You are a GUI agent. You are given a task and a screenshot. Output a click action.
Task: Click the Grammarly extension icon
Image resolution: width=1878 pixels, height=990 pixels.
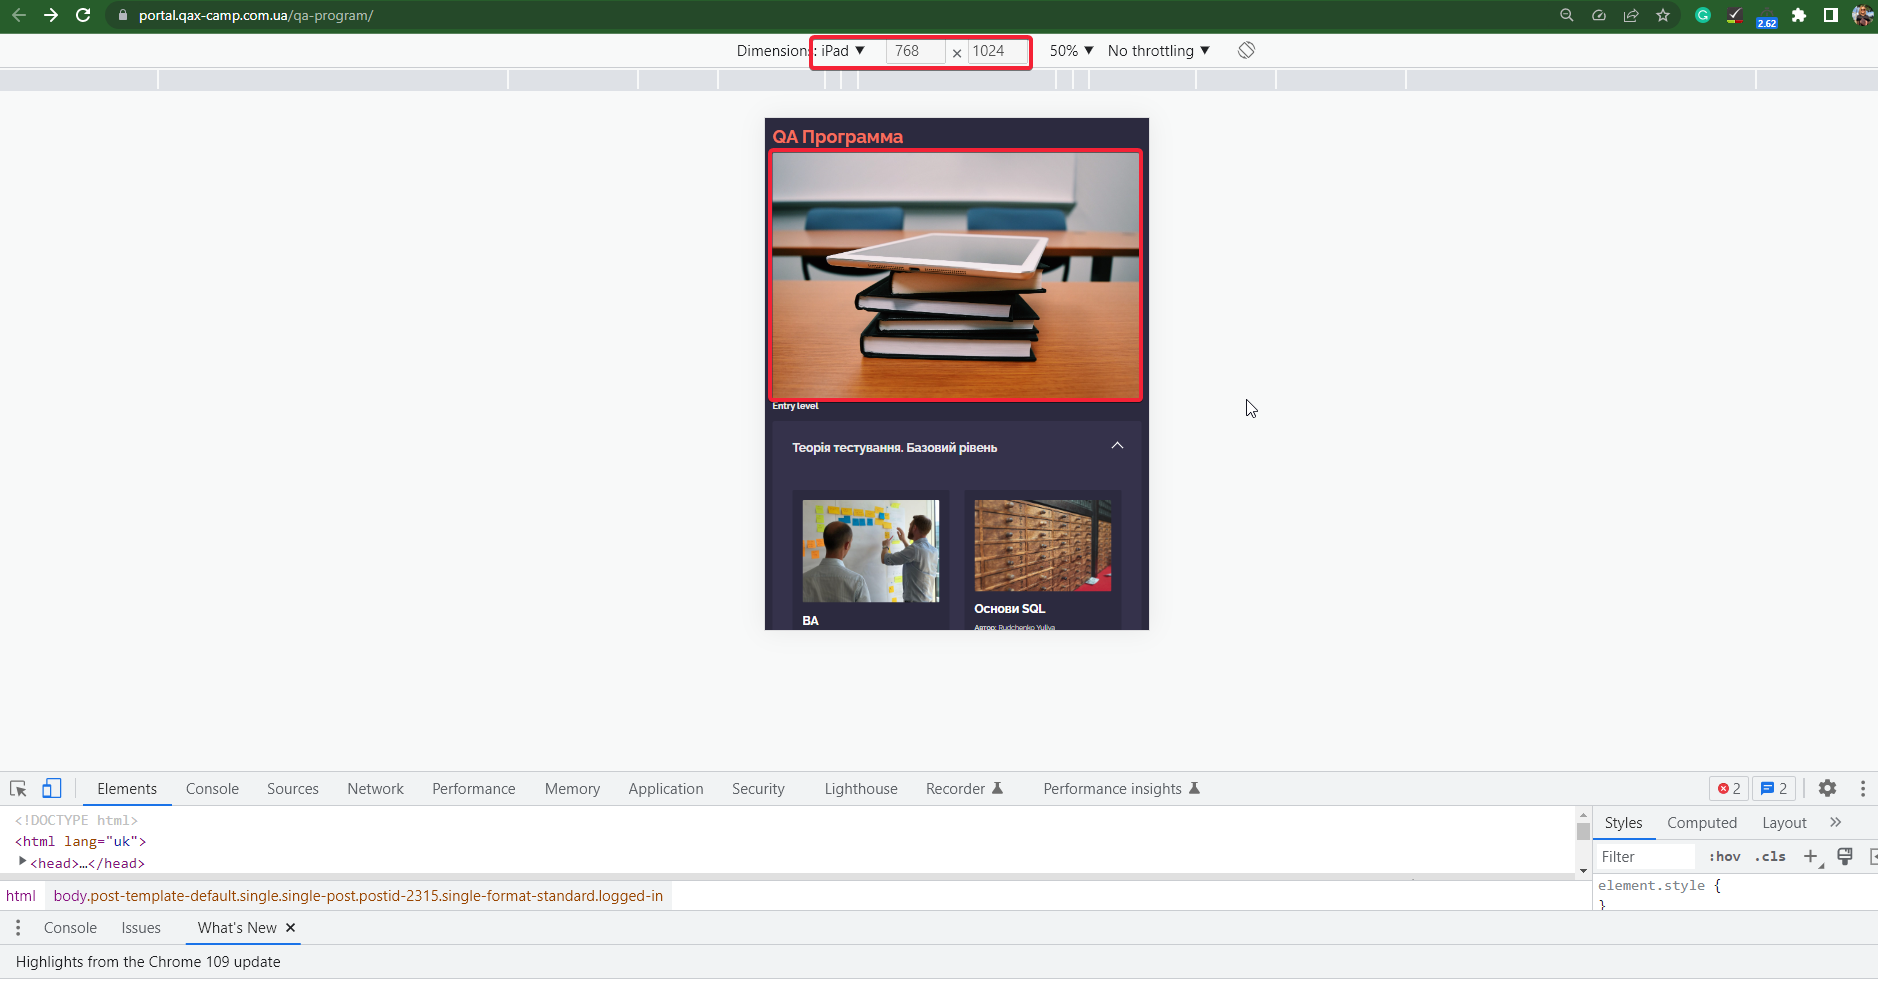[x=1703, y=15]
